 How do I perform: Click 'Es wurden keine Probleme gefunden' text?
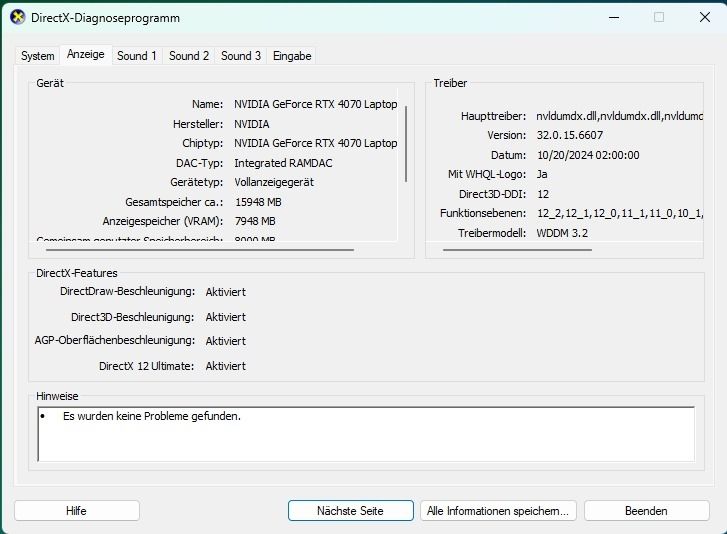pyautogui.click(x=152, y=416)
